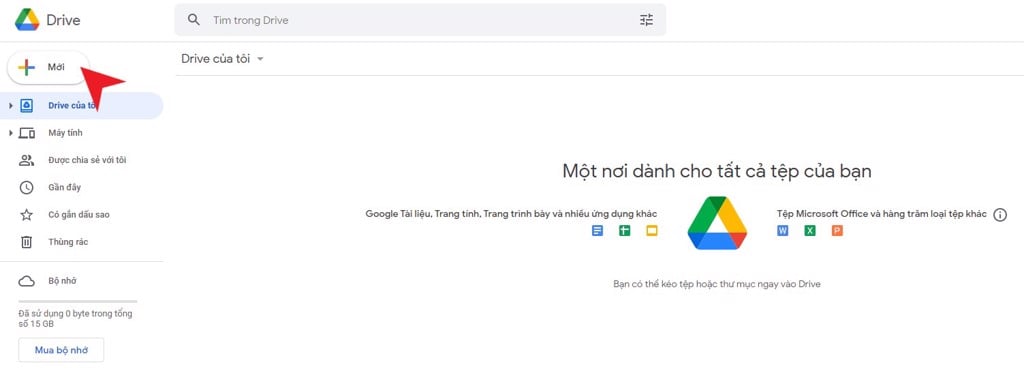Click the computer devices icon
The image size is (1024, 382).
pyautogui.click(x=26, y=133)
